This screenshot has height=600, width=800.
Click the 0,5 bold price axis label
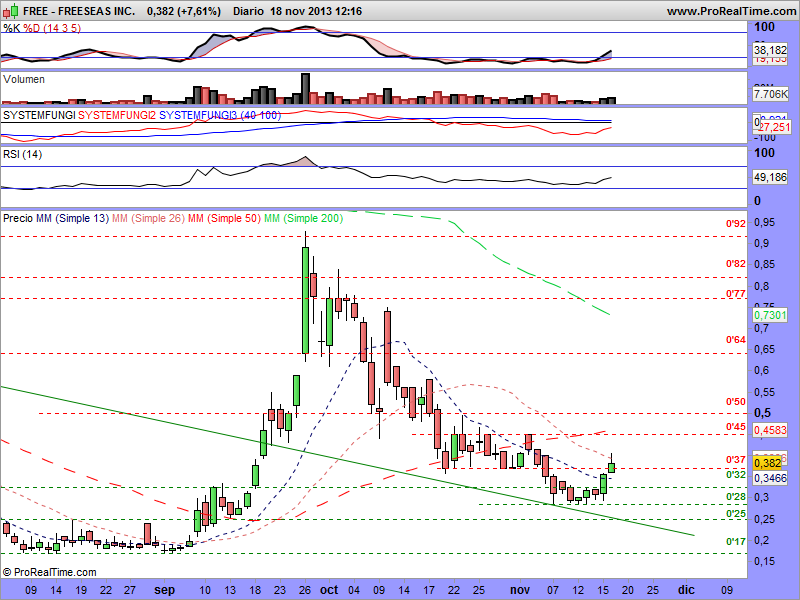click(x=763, y=413)
